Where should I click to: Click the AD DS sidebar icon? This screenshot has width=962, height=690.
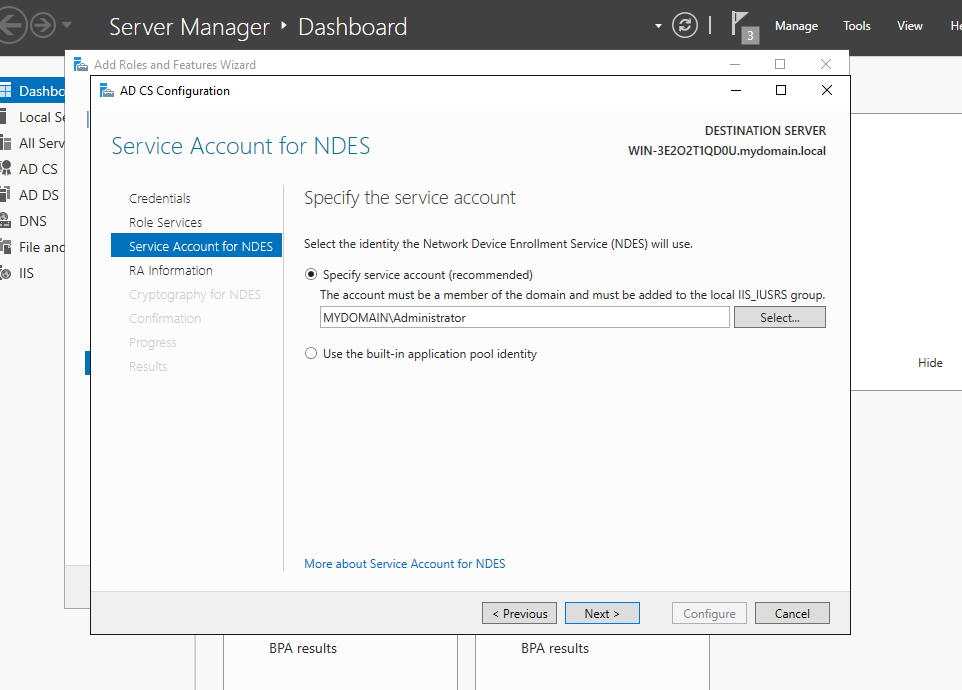(x=6, y=194)
